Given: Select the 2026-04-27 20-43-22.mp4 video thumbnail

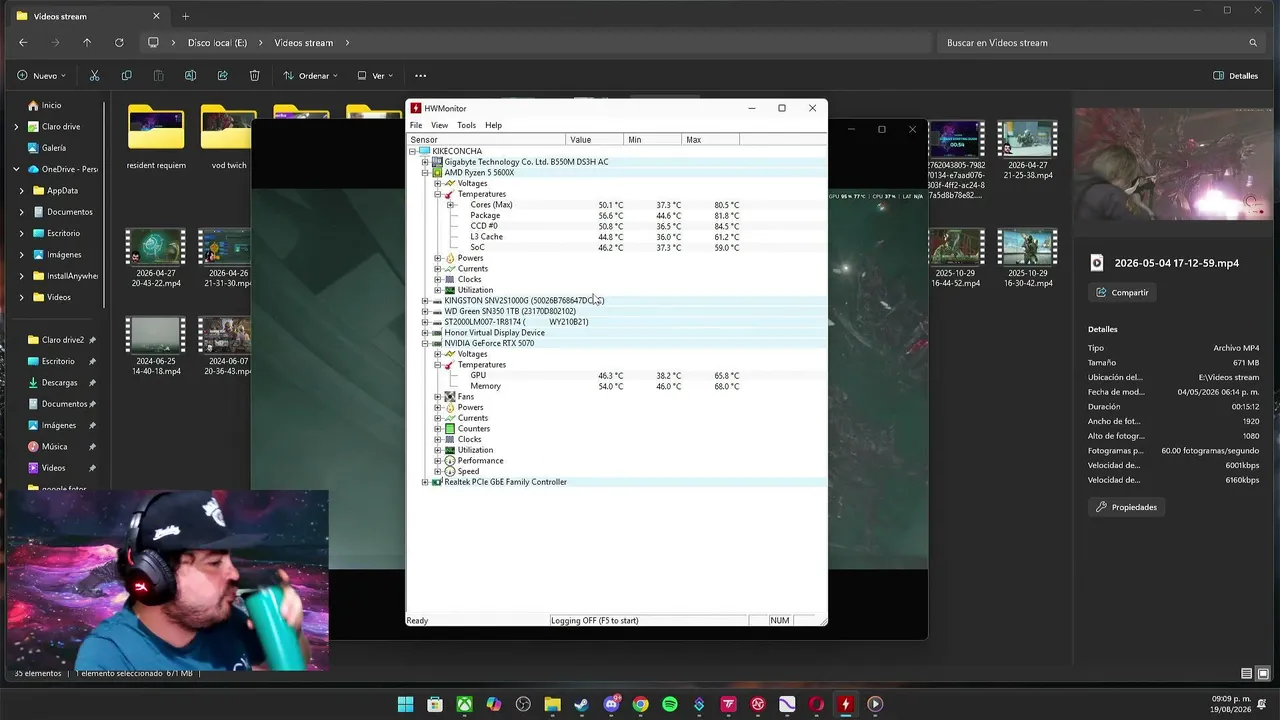Looking at the screenshot, I should [155, 246].
